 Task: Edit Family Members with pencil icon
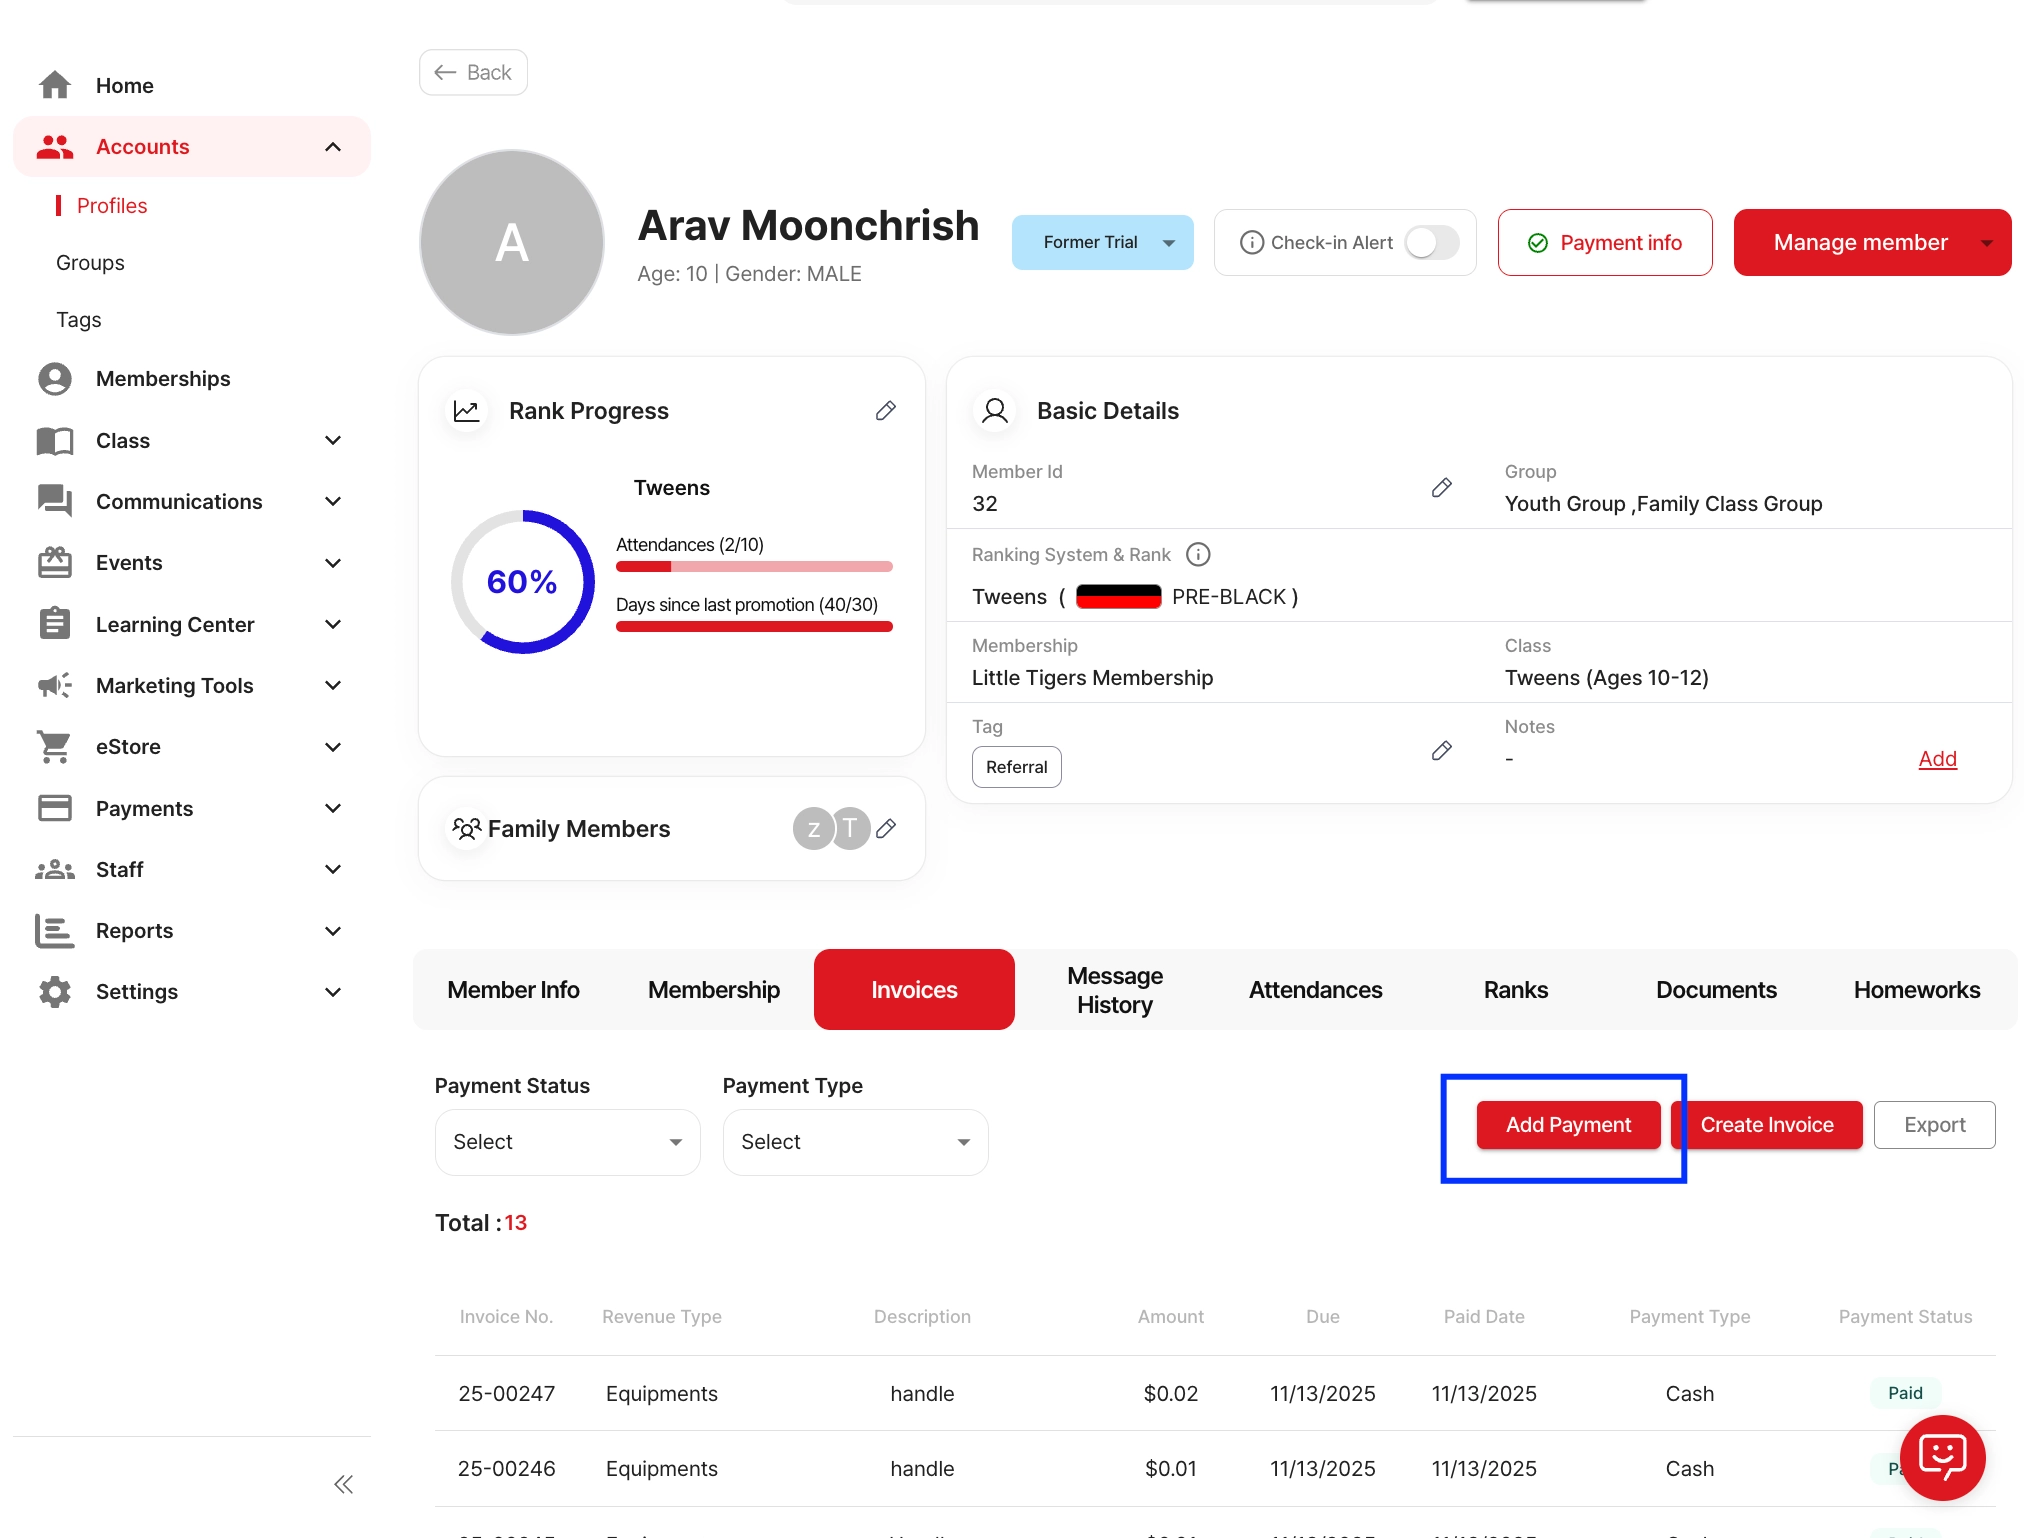click(885, 829)
